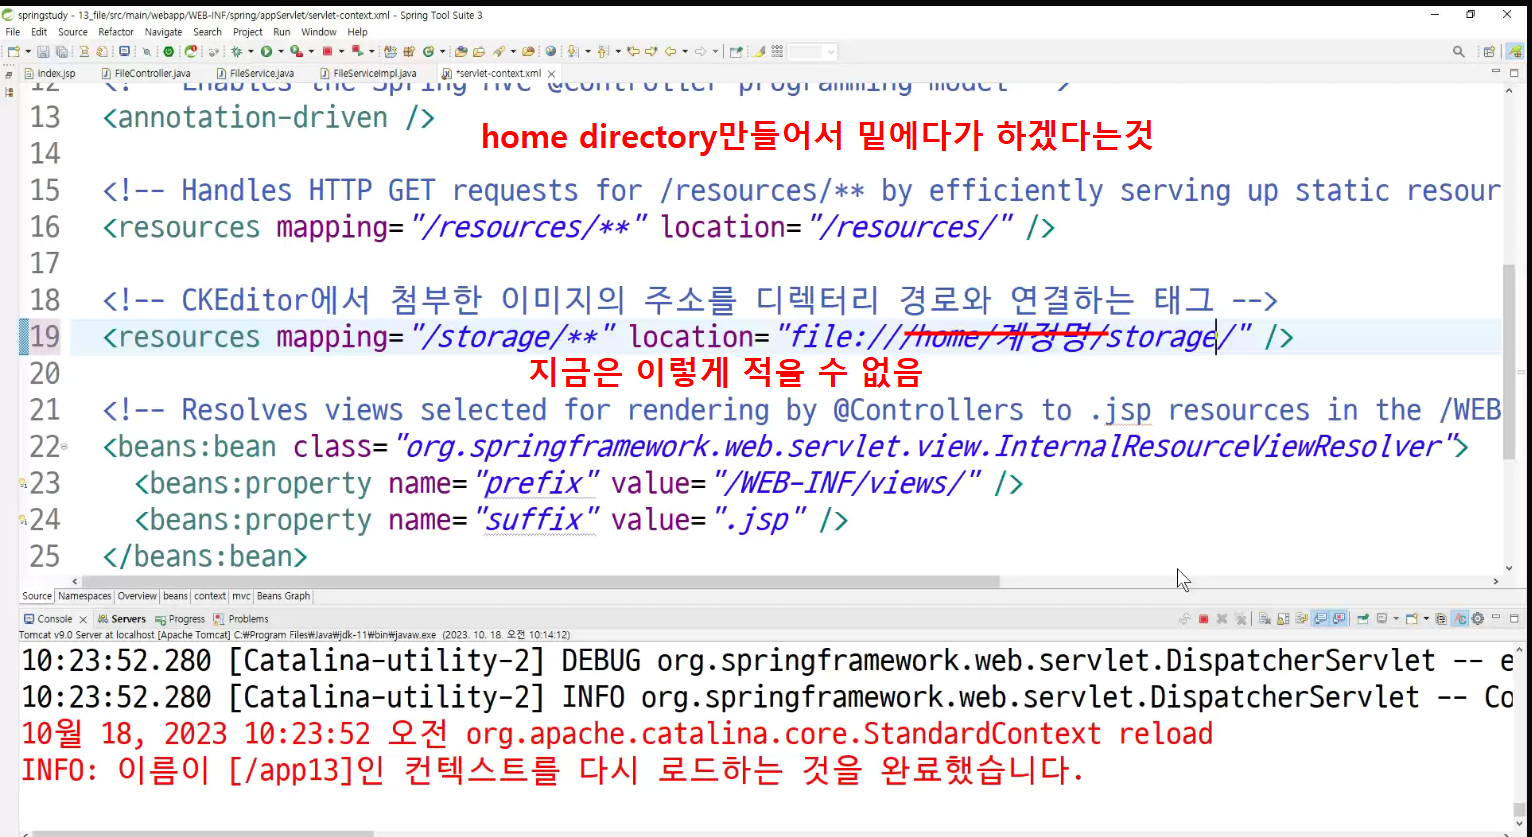Viewport: 1532px width, 837px height.
Task: Toggle Show Console on Standard Error change
Action: [1339, 619]
